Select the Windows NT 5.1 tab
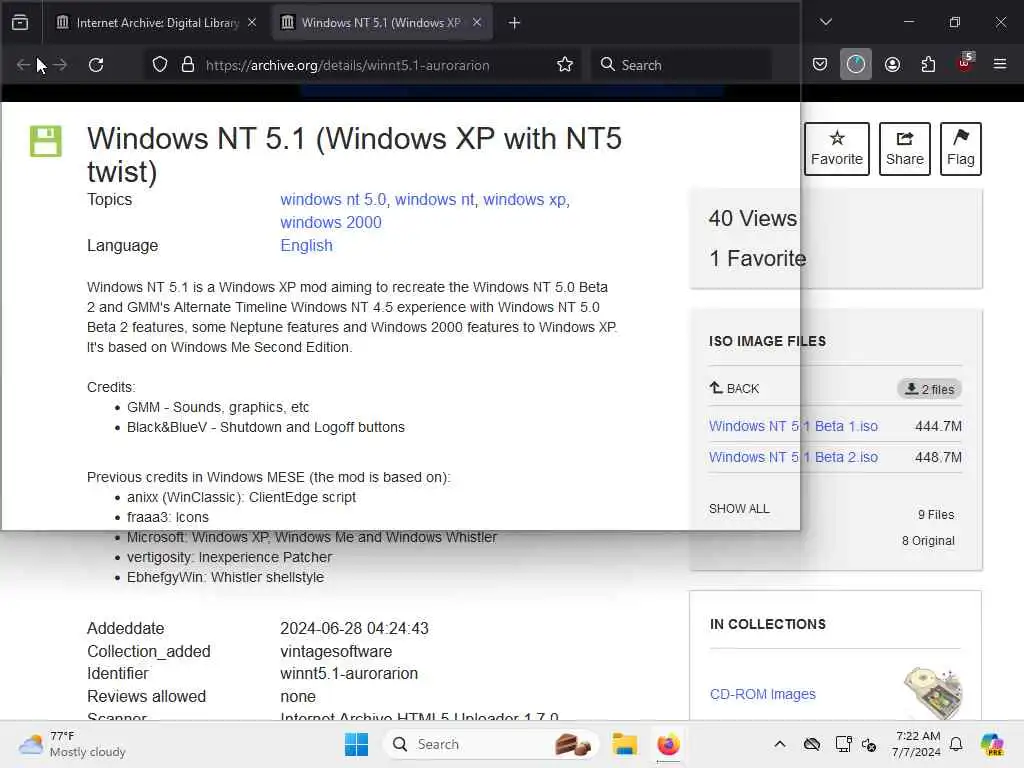This screenshot has width=1024, height=768. point(381,23)
